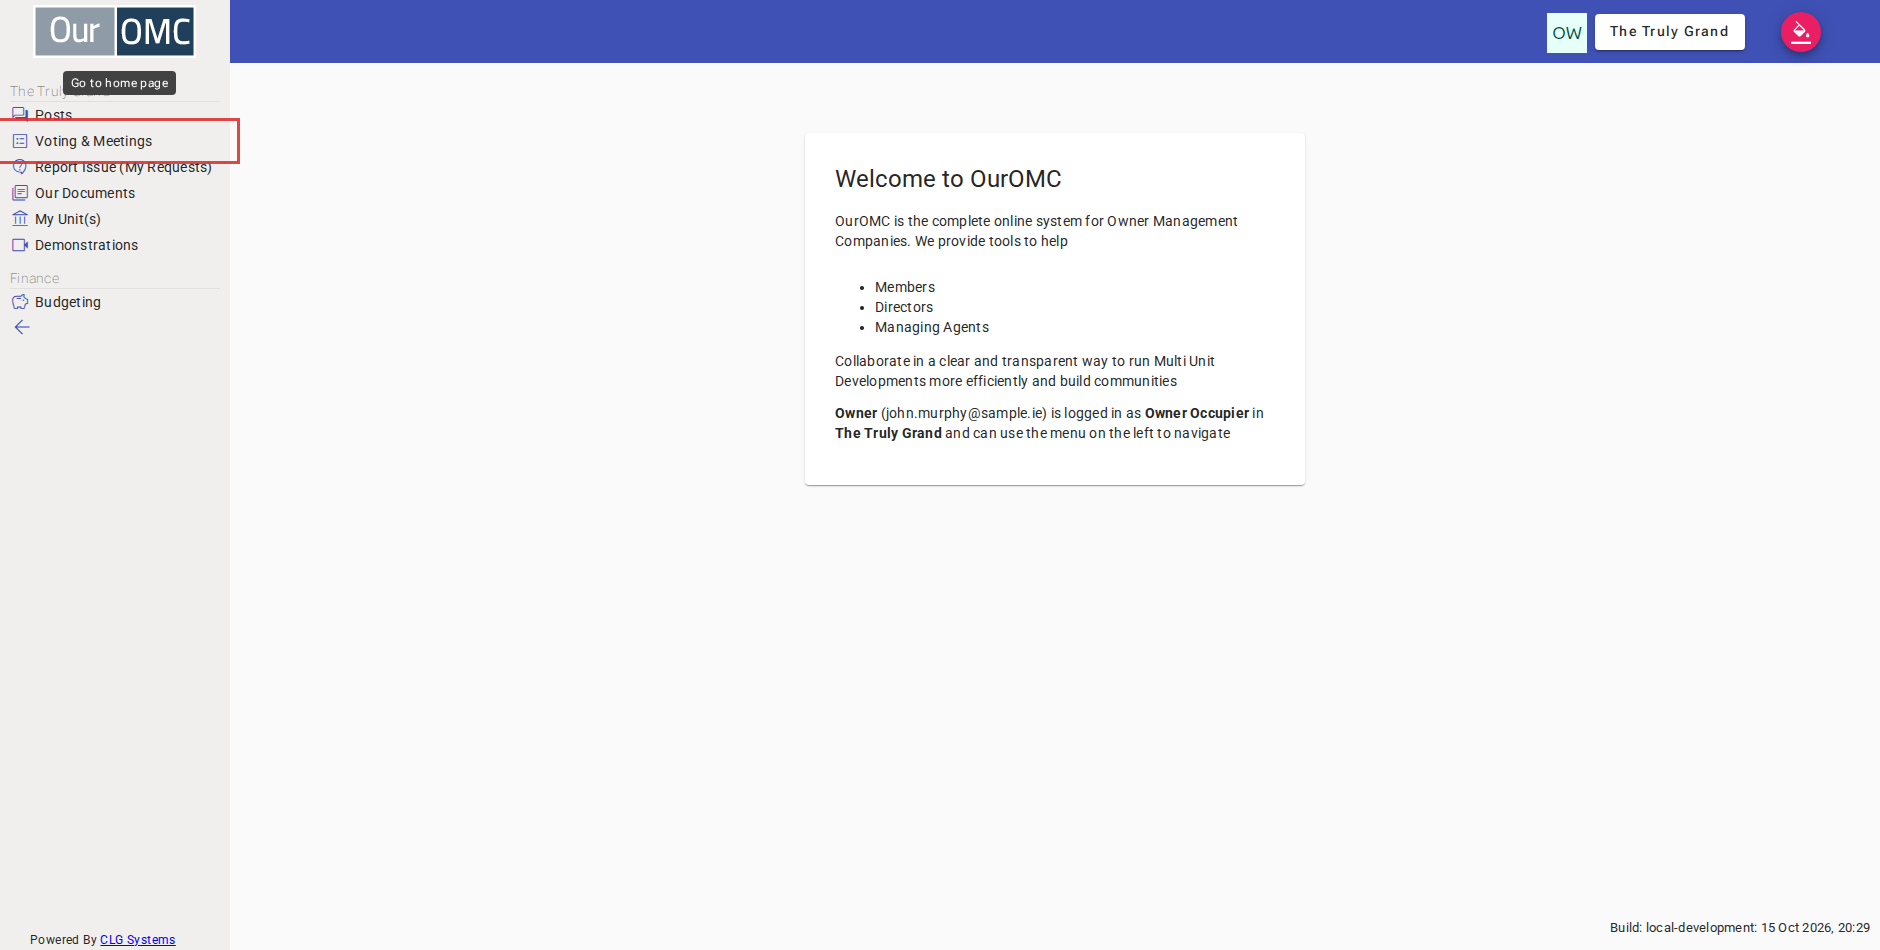The image size is (1880, 950).
Task: Open the Demonstrations menu item
Action: tap(115, 245)
